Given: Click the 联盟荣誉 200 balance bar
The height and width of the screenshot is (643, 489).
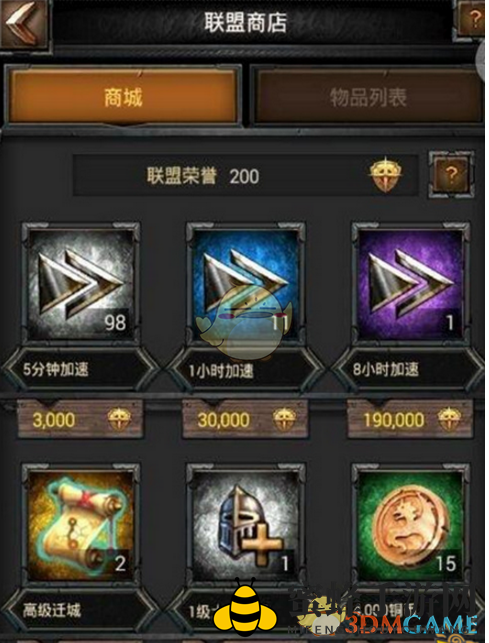Looking at the screenshot, I should 245,176.
